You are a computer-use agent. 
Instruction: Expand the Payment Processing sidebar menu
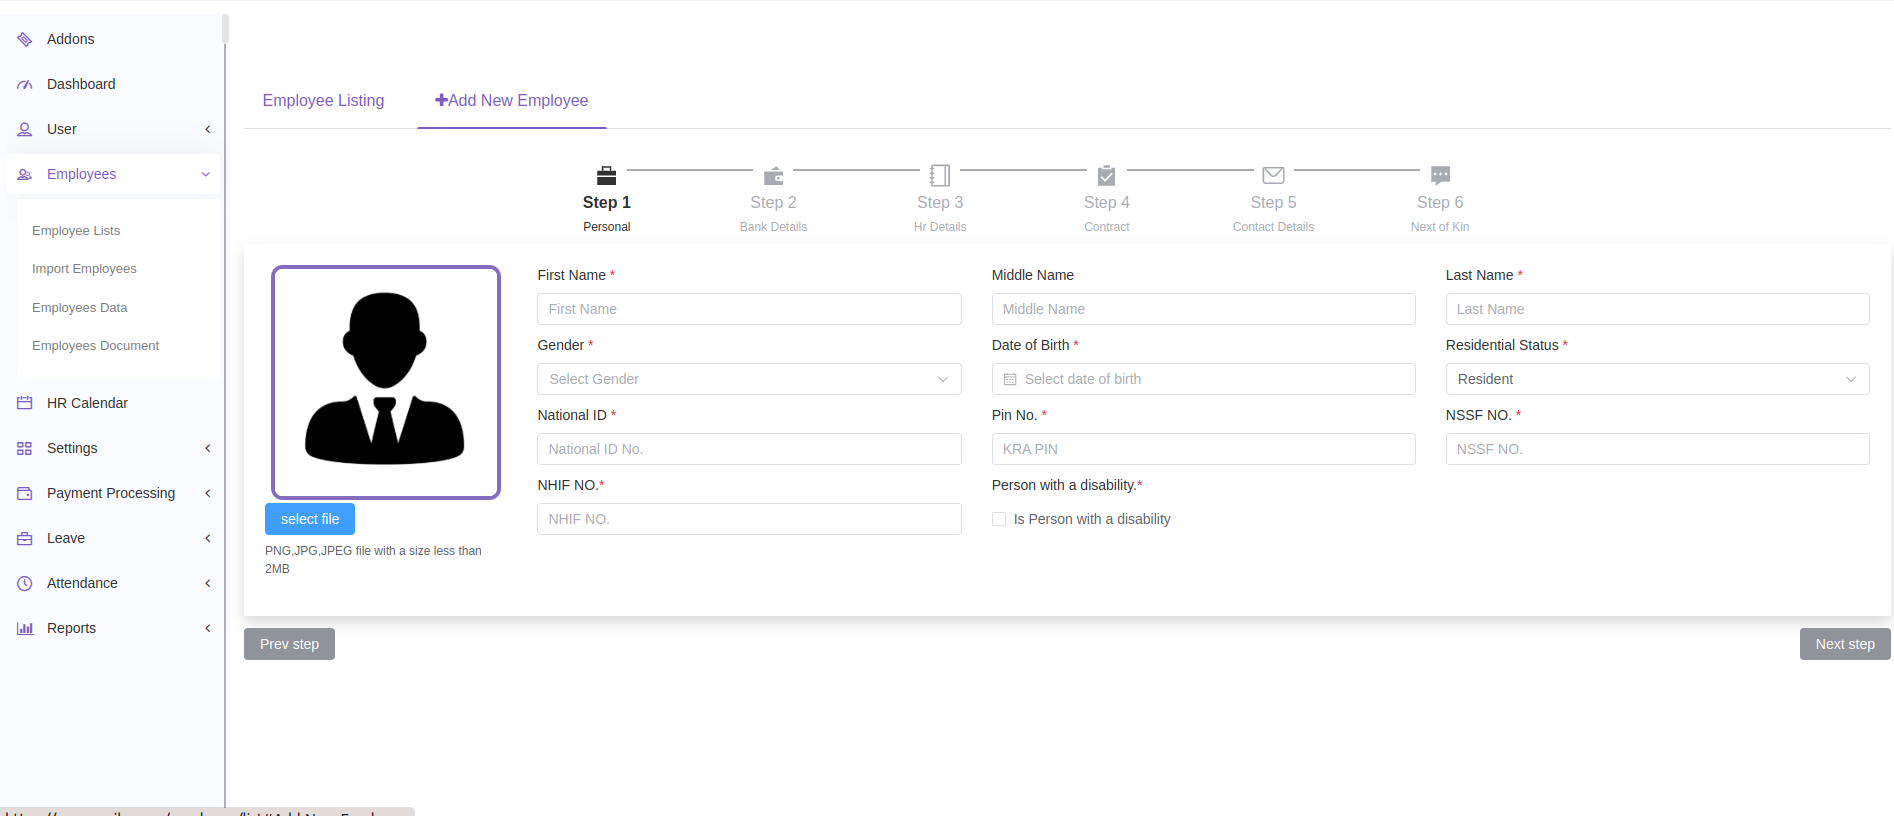pyautogui.click(x=111, y=493)
